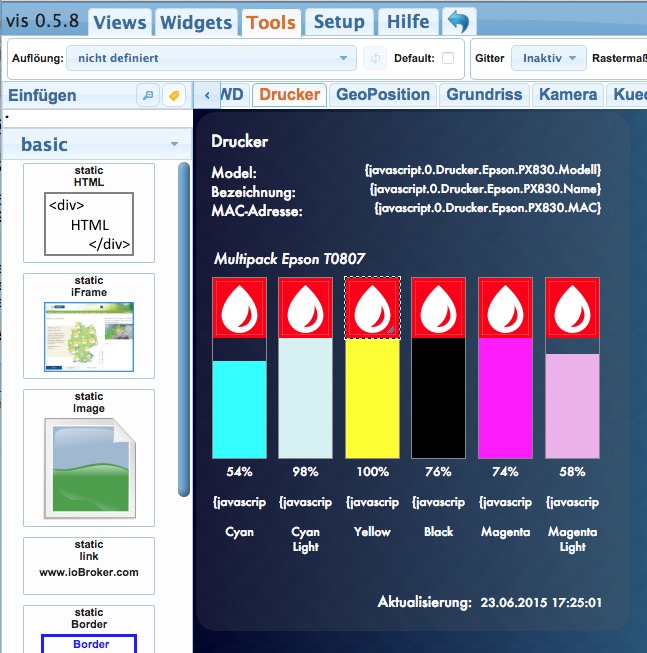Click the 58% value label

click(572, 472)
